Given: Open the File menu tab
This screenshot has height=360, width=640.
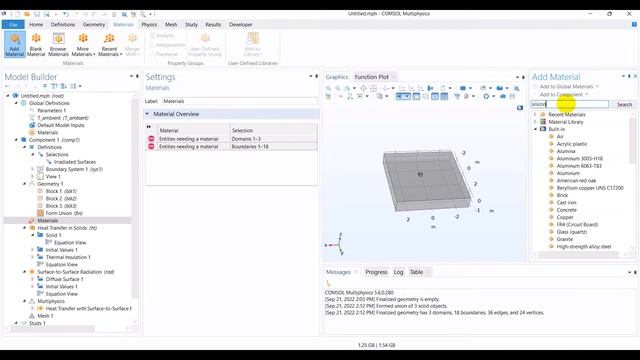Looking at the screenshot, I should pyautogui.click(x=13, y=24).
